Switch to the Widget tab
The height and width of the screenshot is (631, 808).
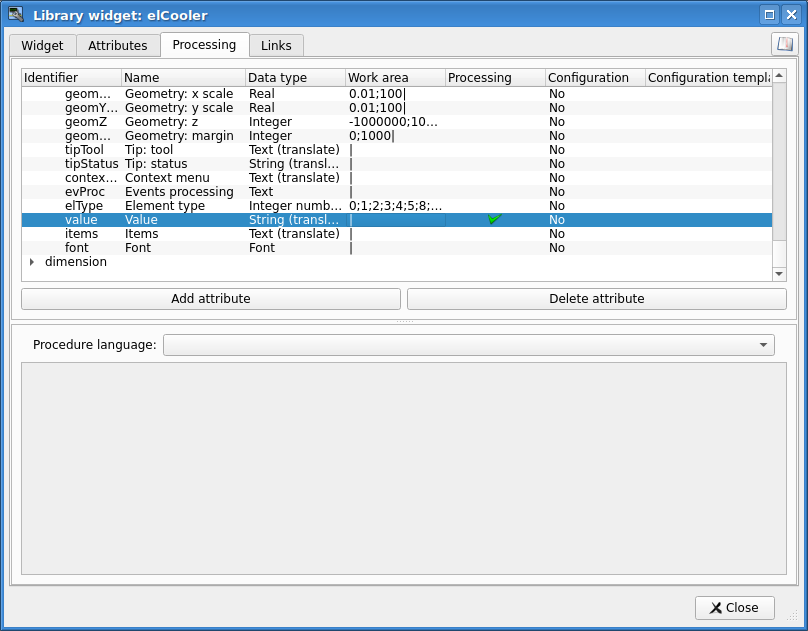pos(42,46)
